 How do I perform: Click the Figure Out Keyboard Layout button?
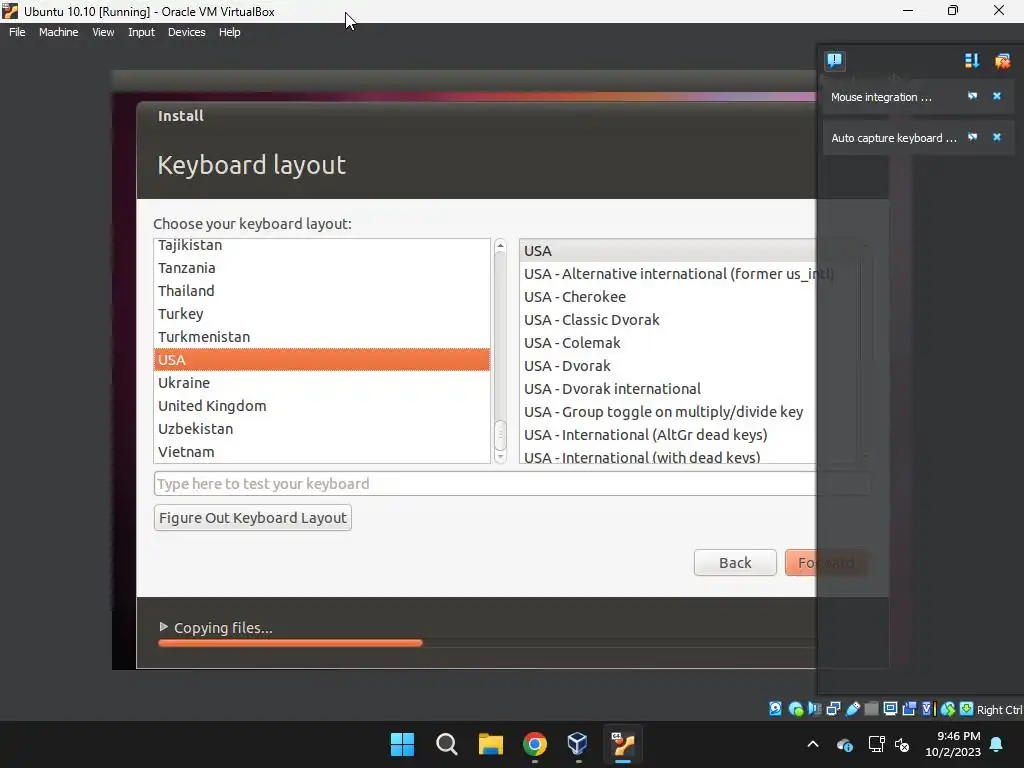(x=253, y=518)
